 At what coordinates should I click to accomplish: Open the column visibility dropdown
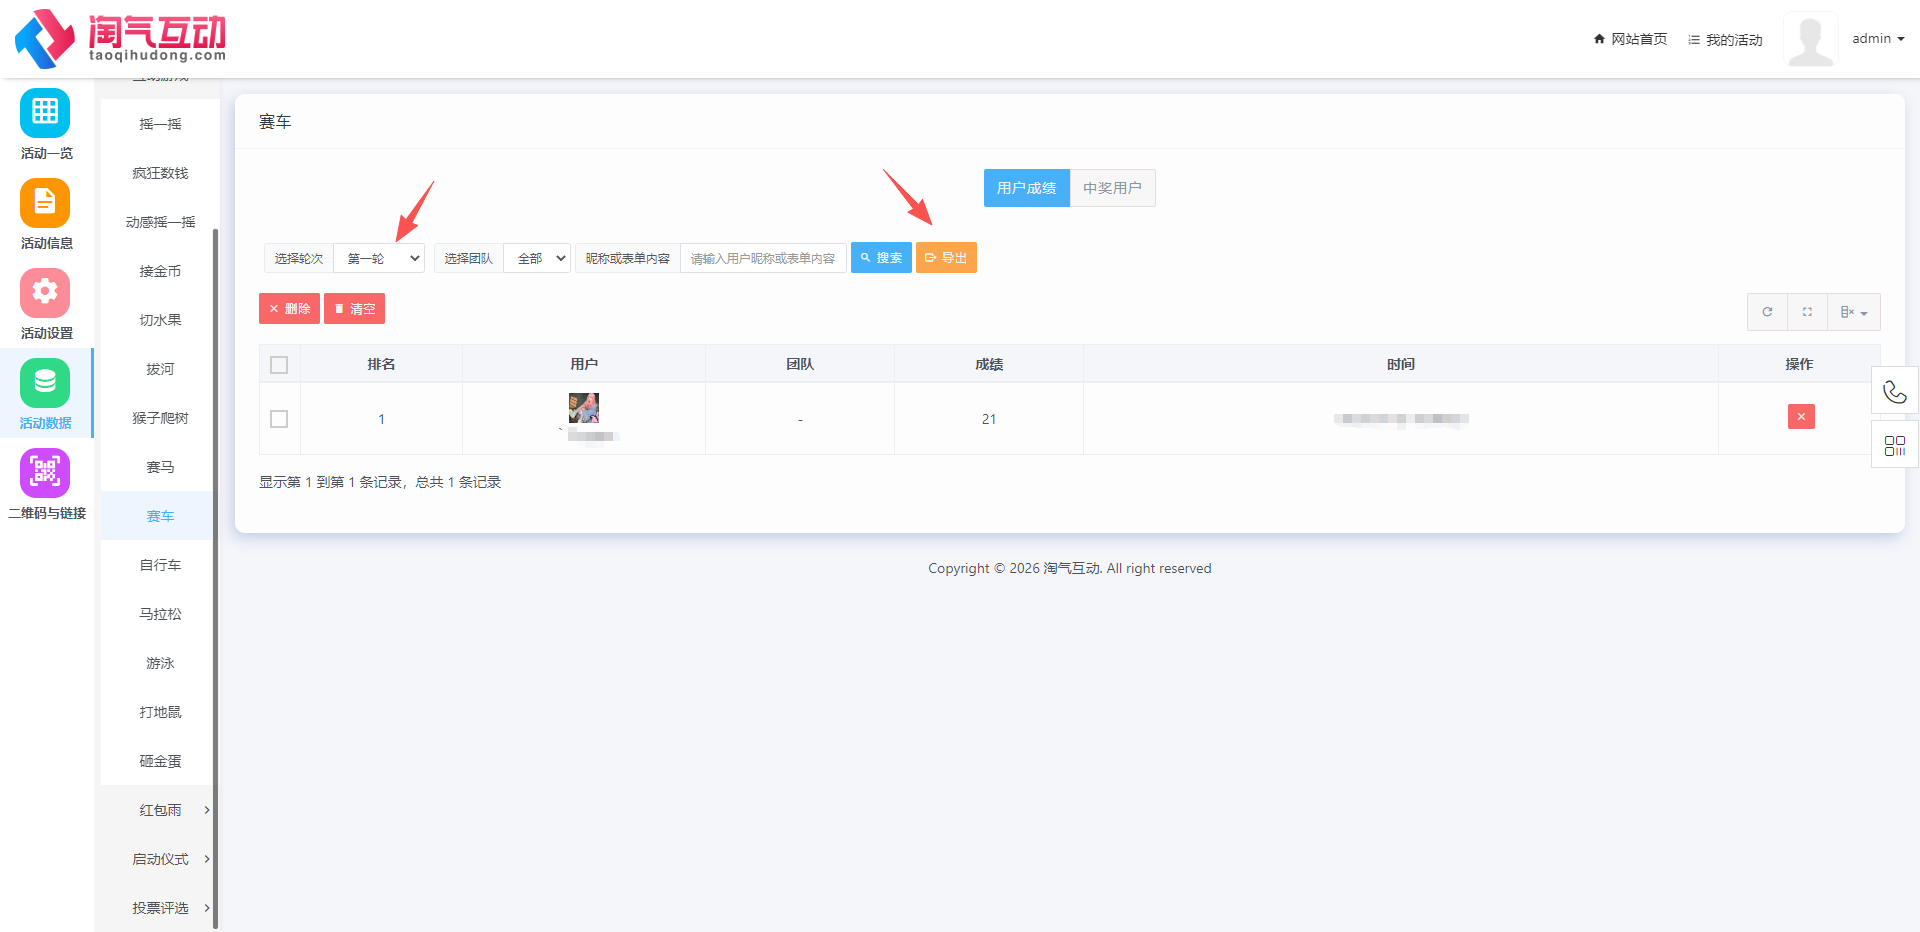point(1854,312)
